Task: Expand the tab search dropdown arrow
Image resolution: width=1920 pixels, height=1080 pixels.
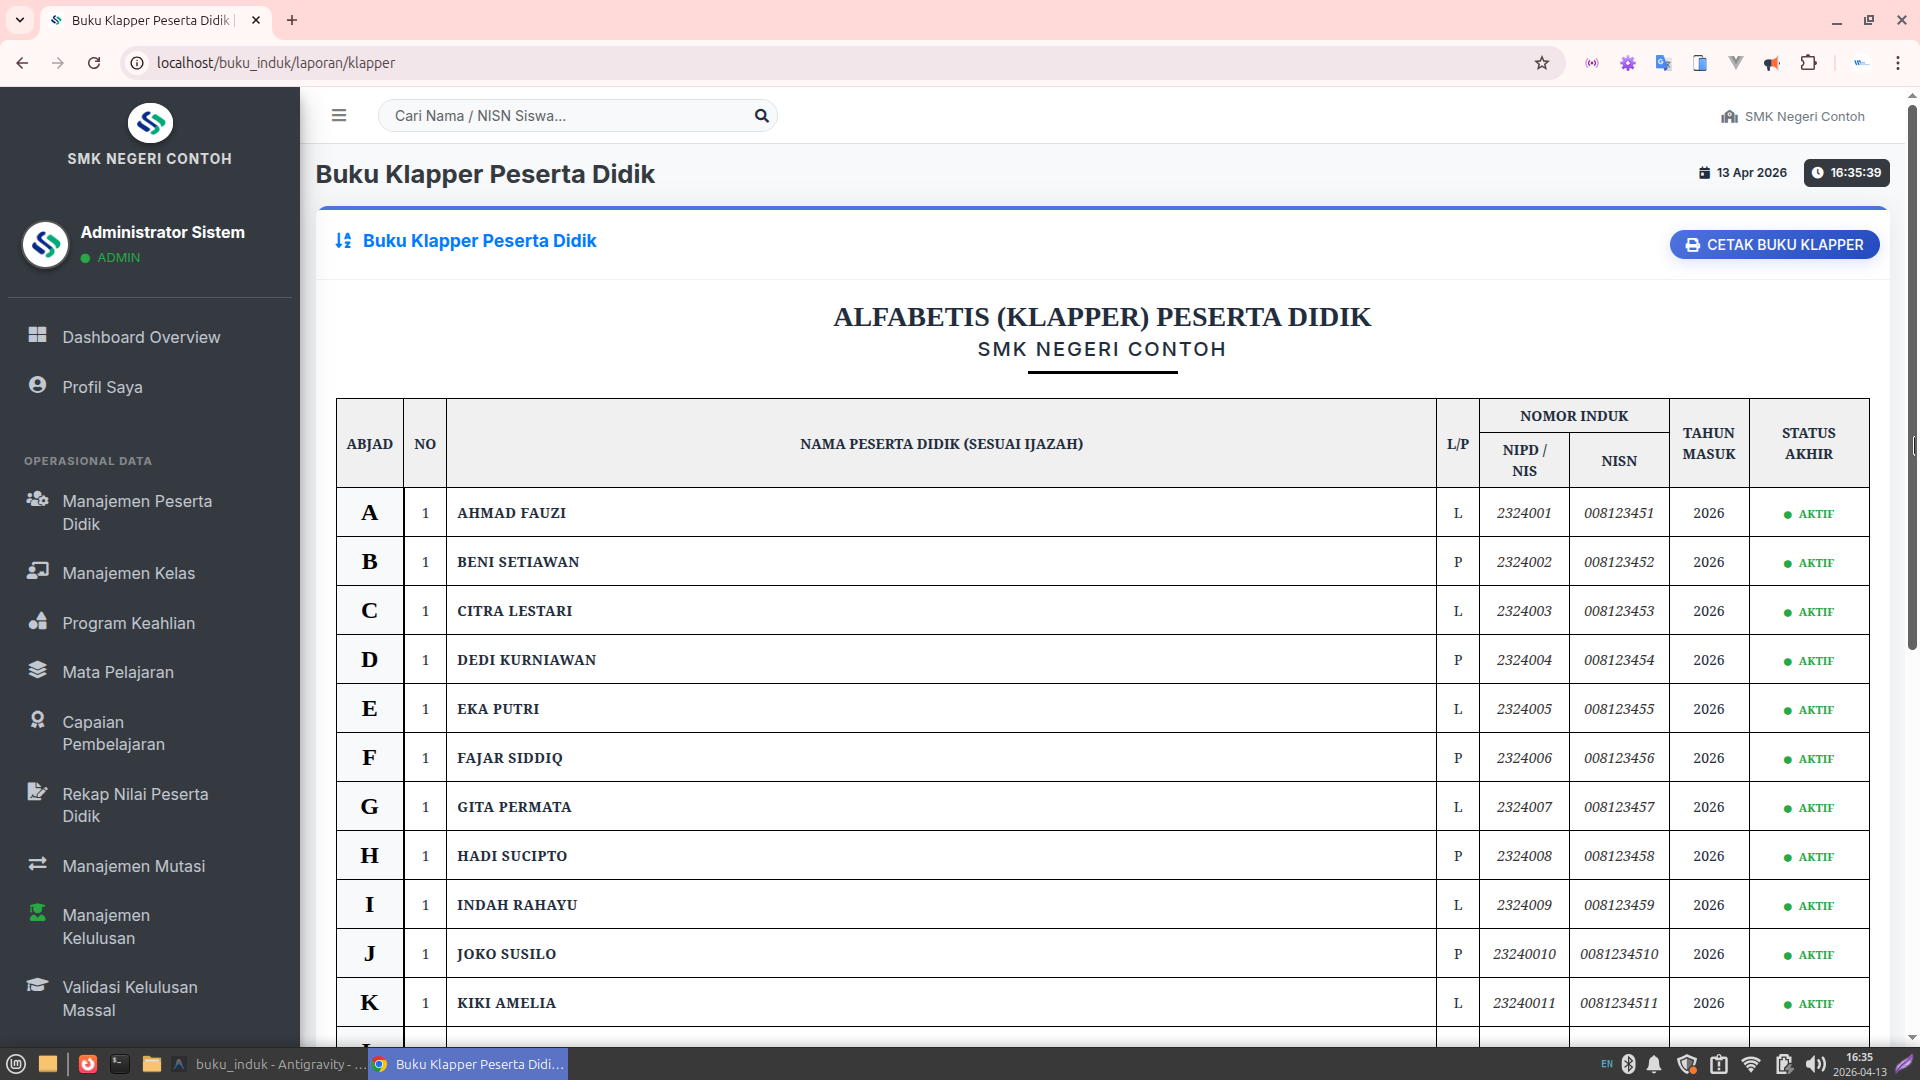Action: (20, 20)
